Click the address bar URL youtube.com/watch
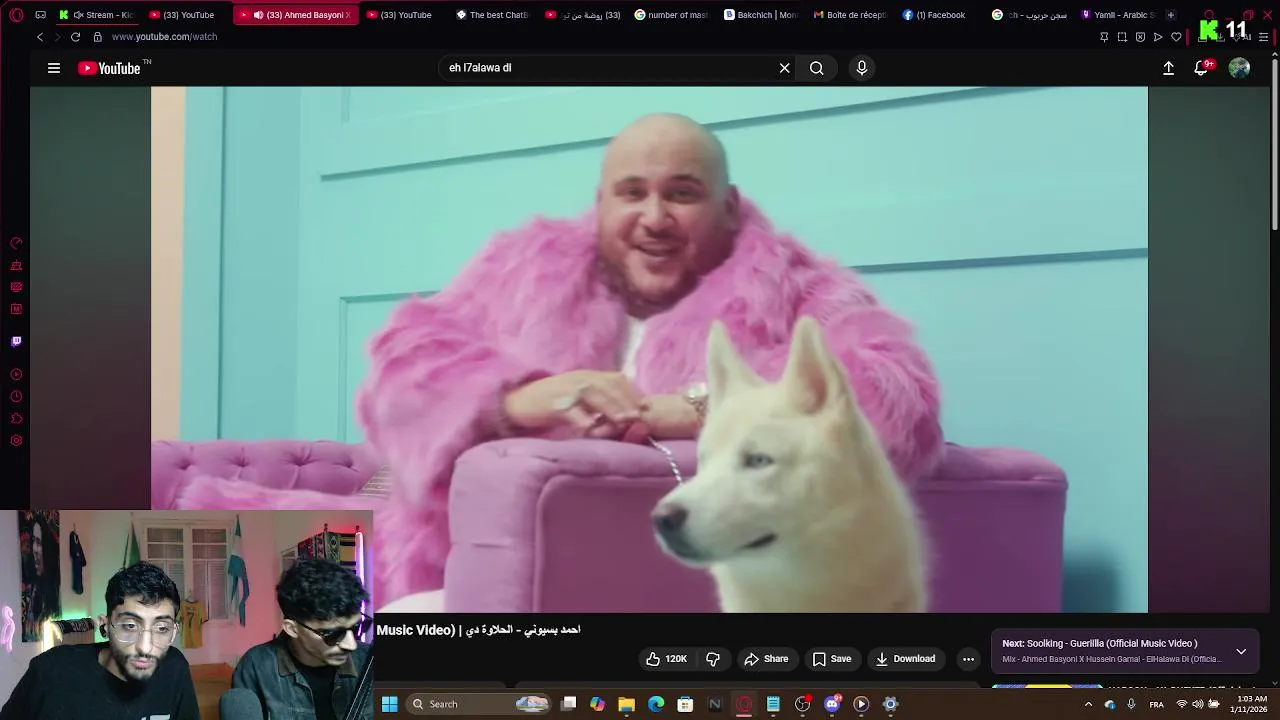Screen dimensions: 1280x720 tap(164, 37)
